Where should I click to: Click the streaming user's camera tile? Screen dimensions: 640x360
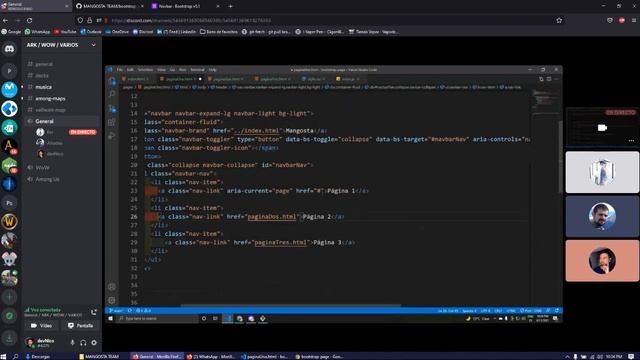coord(602,128)
